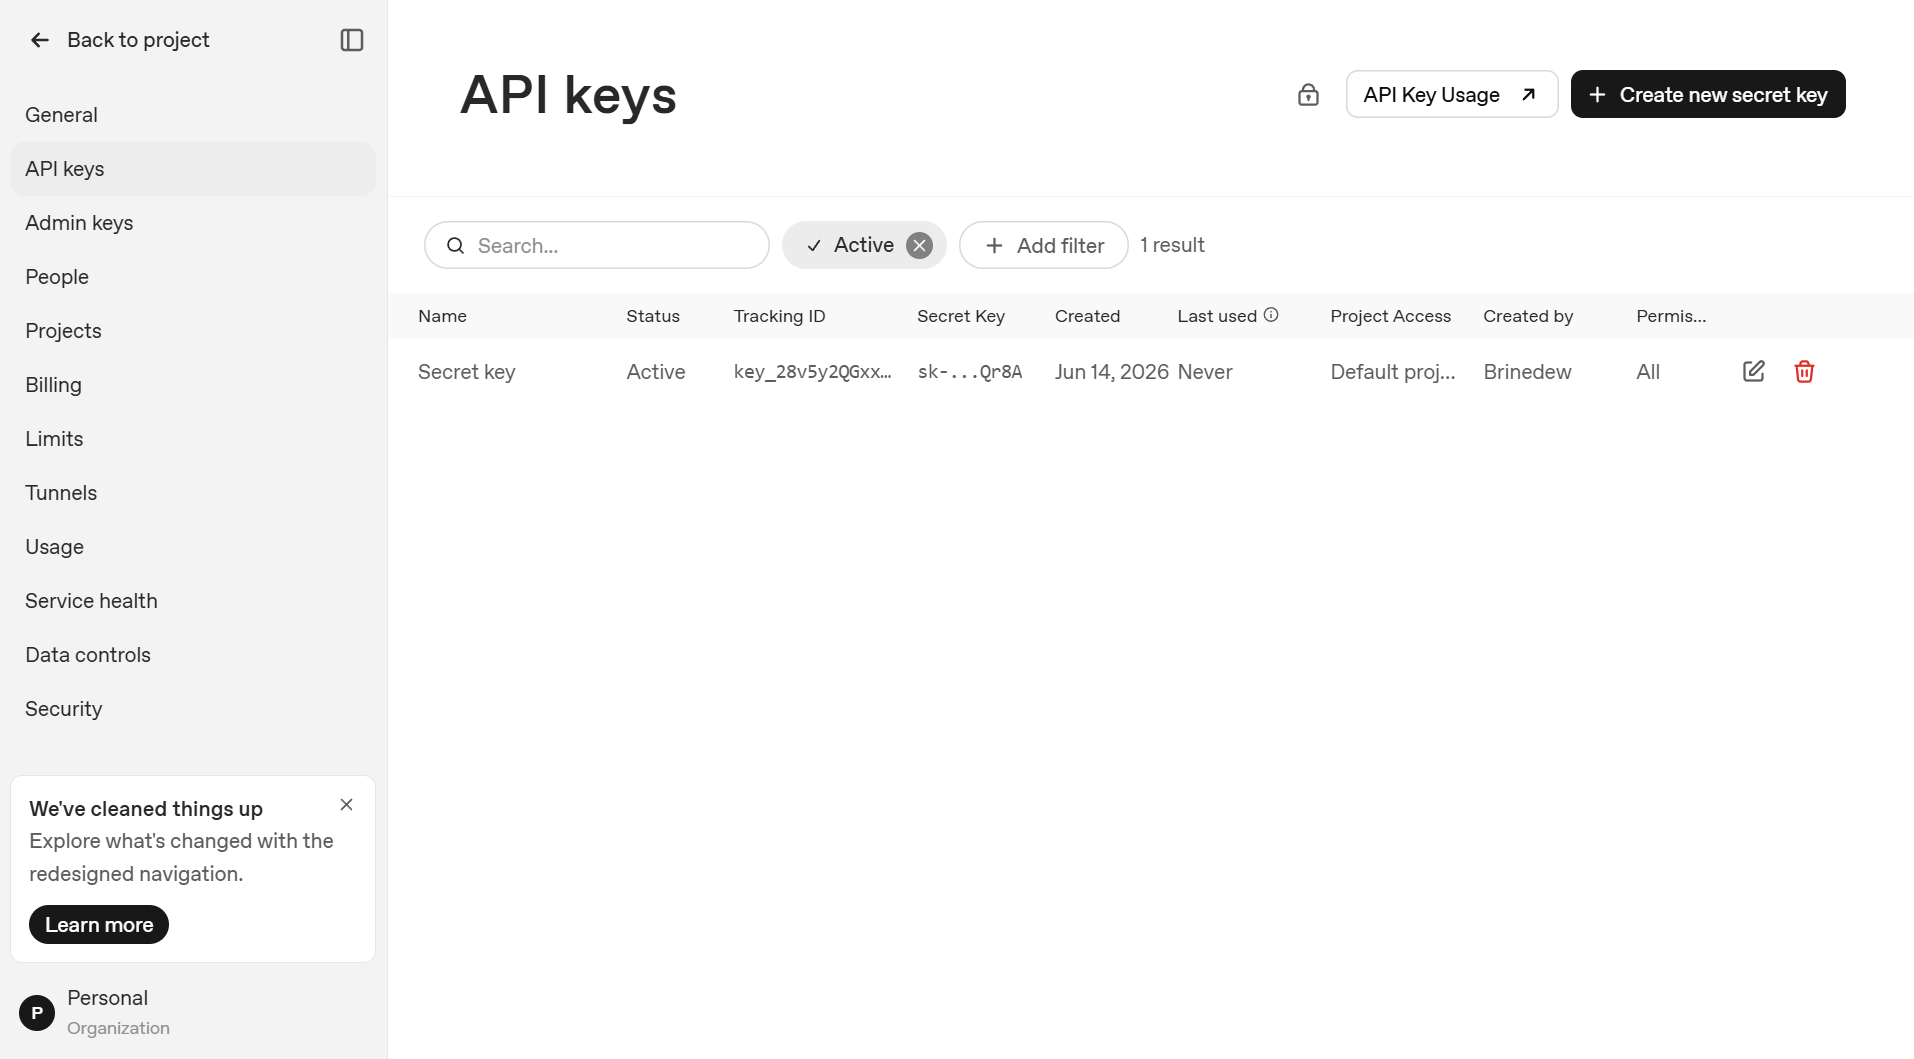Image resolution: width=1914 pixels, height=1059 pixels.
Task: Click secret key value sk-...Qr8A
Action: [970, 372]
